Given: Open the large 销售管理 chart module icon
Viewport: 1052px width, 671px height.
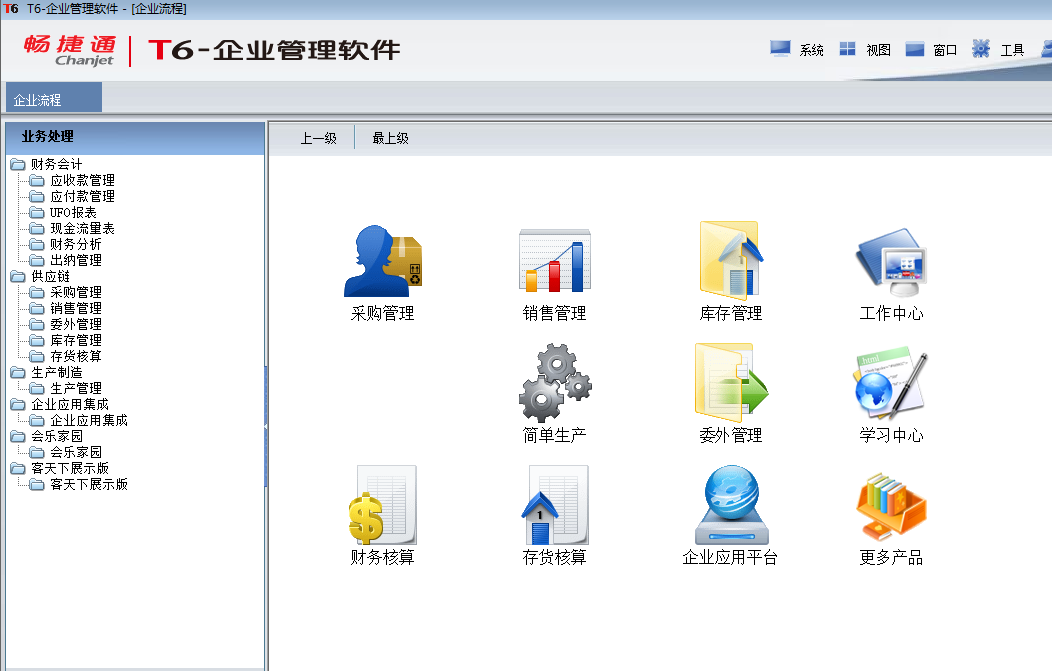Looking at the screenshot, I should tap(555, 260).
